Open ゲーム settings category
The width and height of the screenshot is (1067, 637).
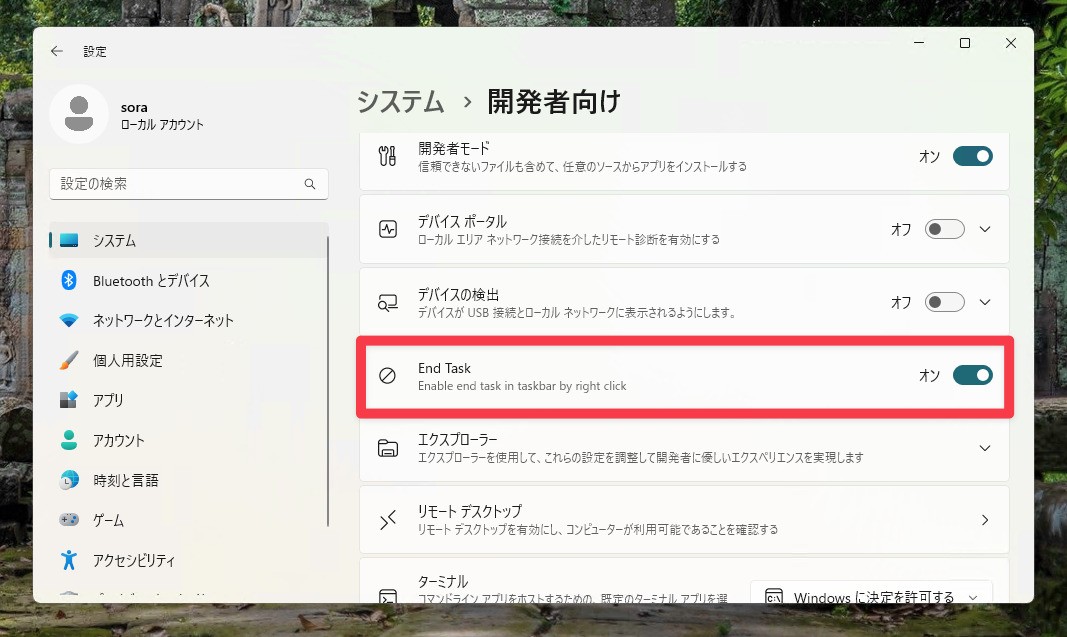point(188,520)
